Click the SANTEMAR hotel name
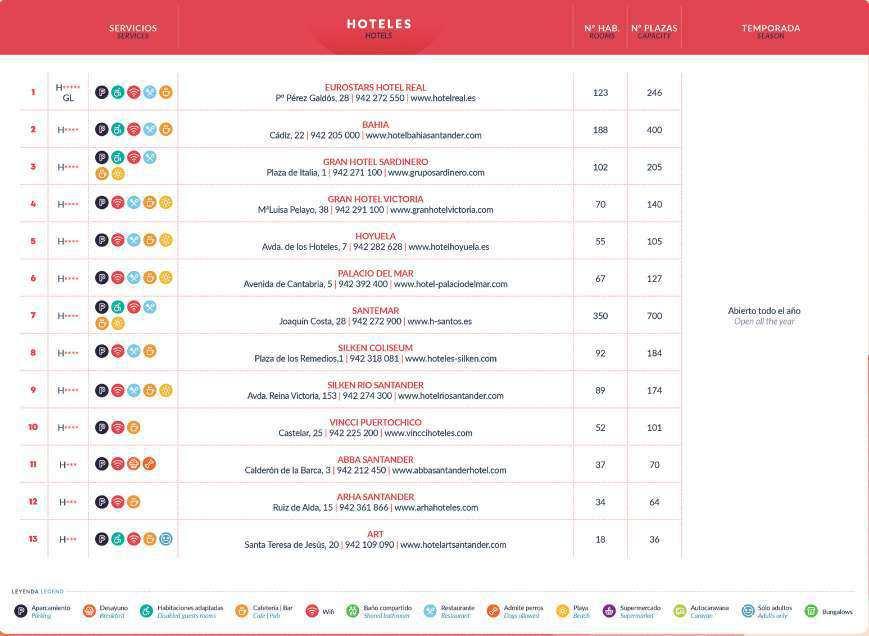This screenshot has height=636, width=869. (x=376, y=310)
